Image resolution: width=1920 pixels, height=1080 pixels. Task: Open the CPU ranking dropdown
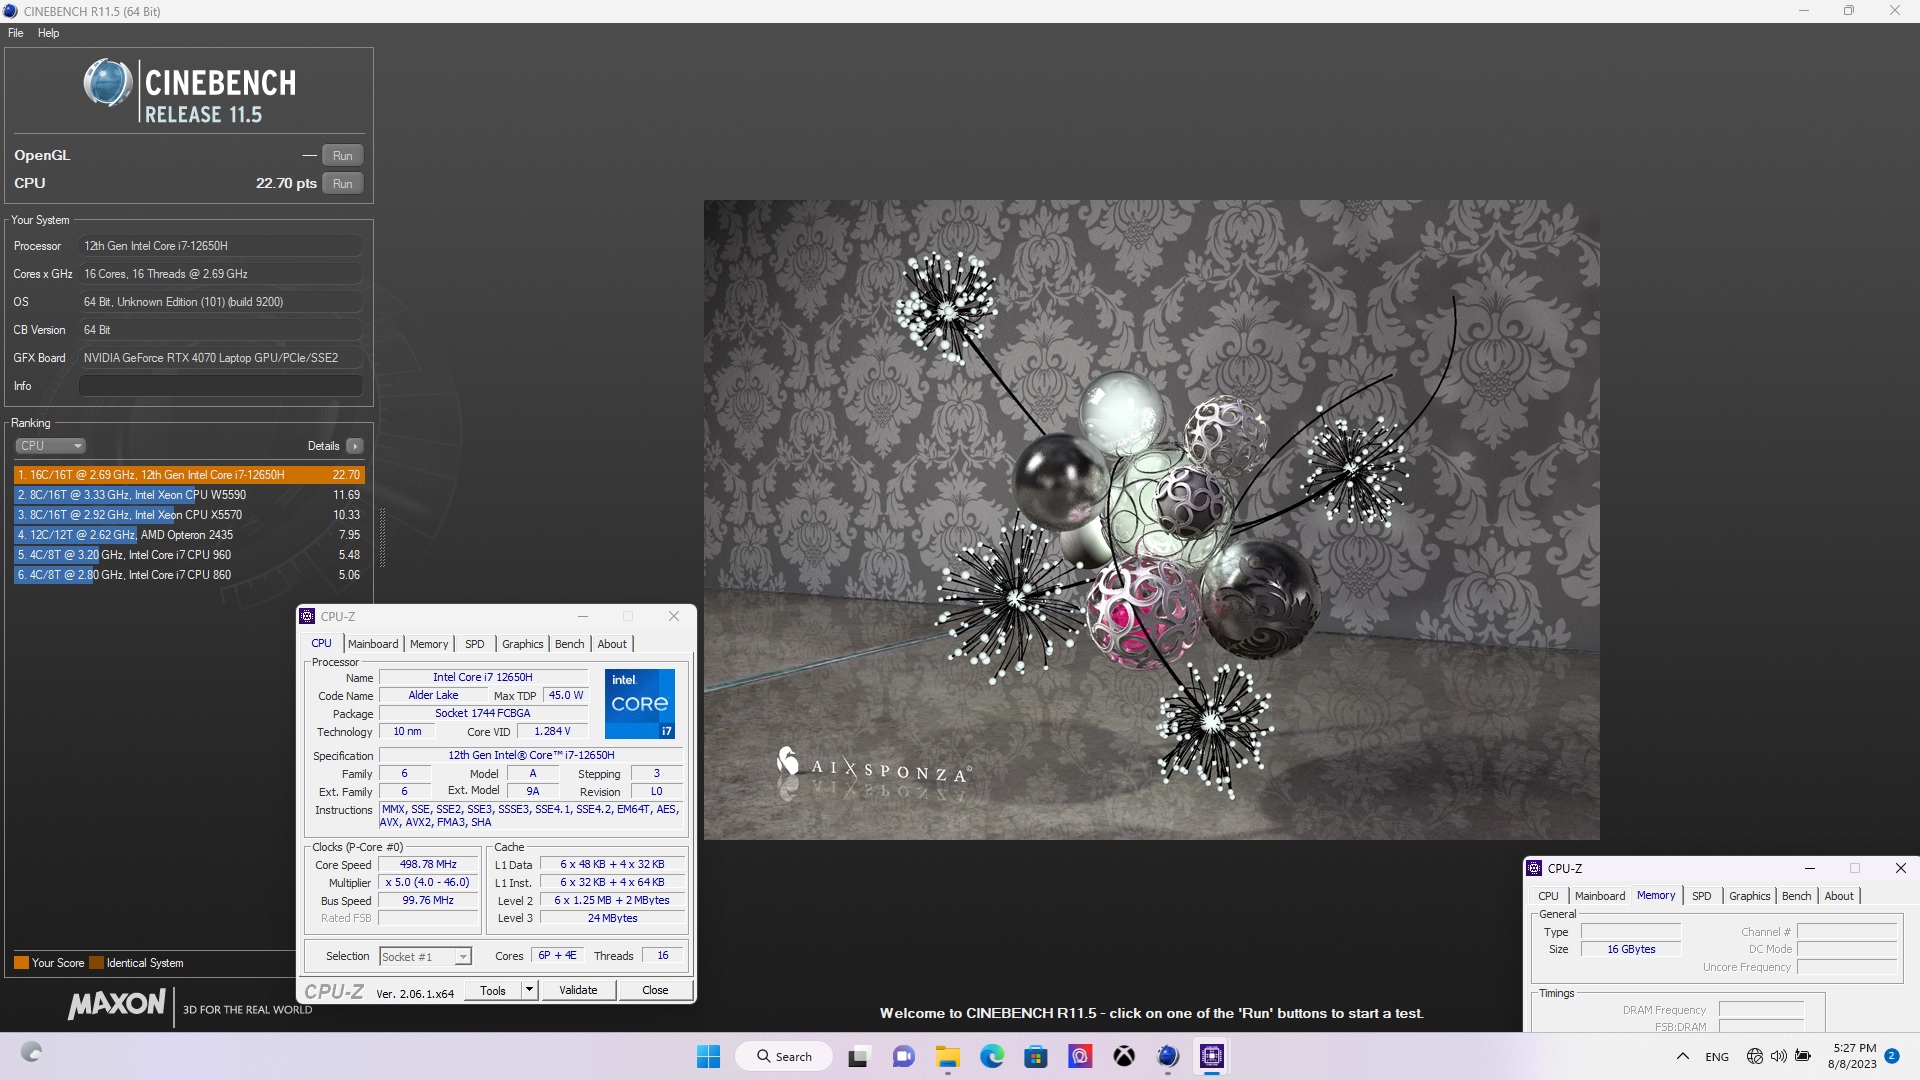tap(50, 446)
